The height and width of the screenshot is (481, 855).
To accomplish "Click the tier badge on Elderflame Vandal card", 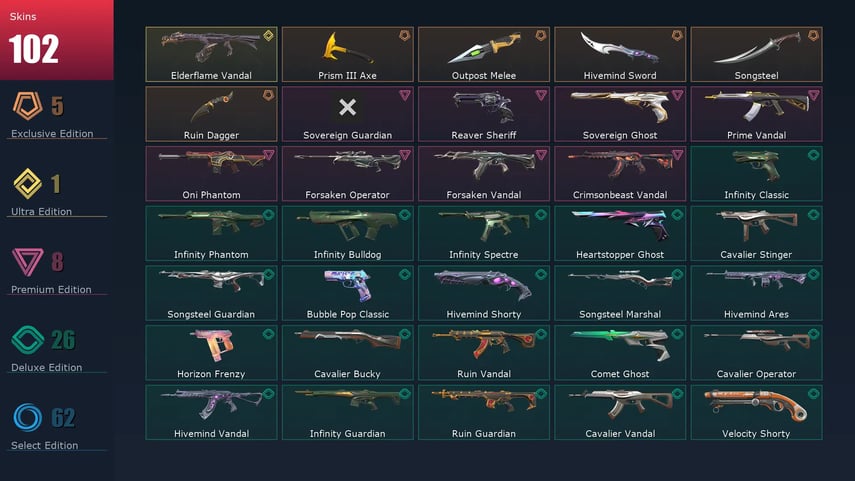I will pos(268,35).
